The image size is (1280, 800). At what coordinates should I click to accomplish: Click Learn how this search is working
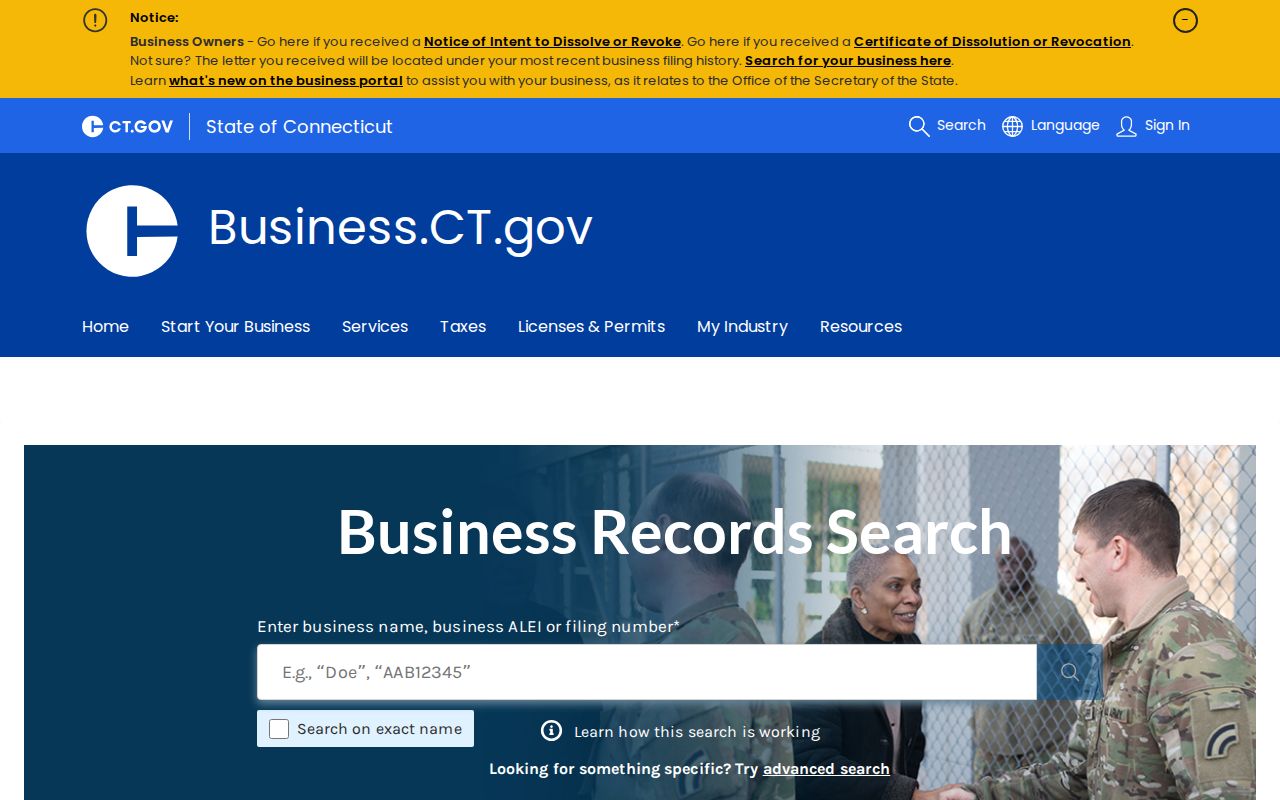coord(697,732)
